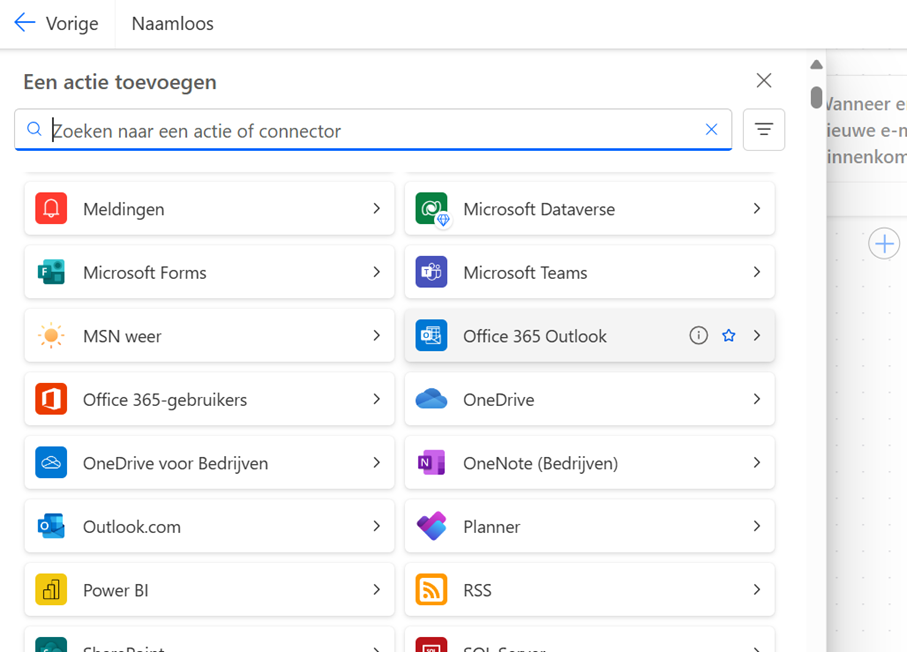Expand Office 365-gebruikers chevron
The width and height of the screenshot is (907, 652).
pos(377,399)
